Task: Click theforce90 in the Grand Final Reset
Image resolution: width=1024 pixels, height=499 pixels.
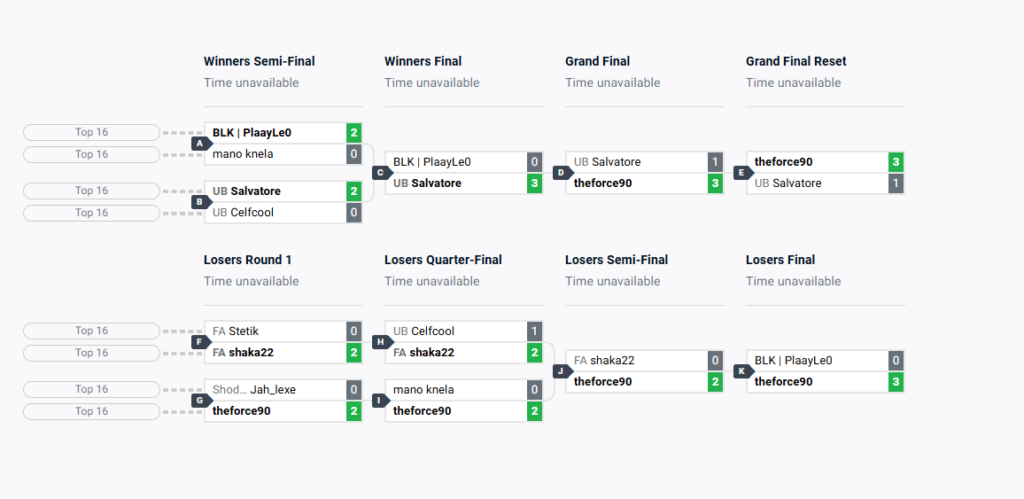Action: coord(783,162)
